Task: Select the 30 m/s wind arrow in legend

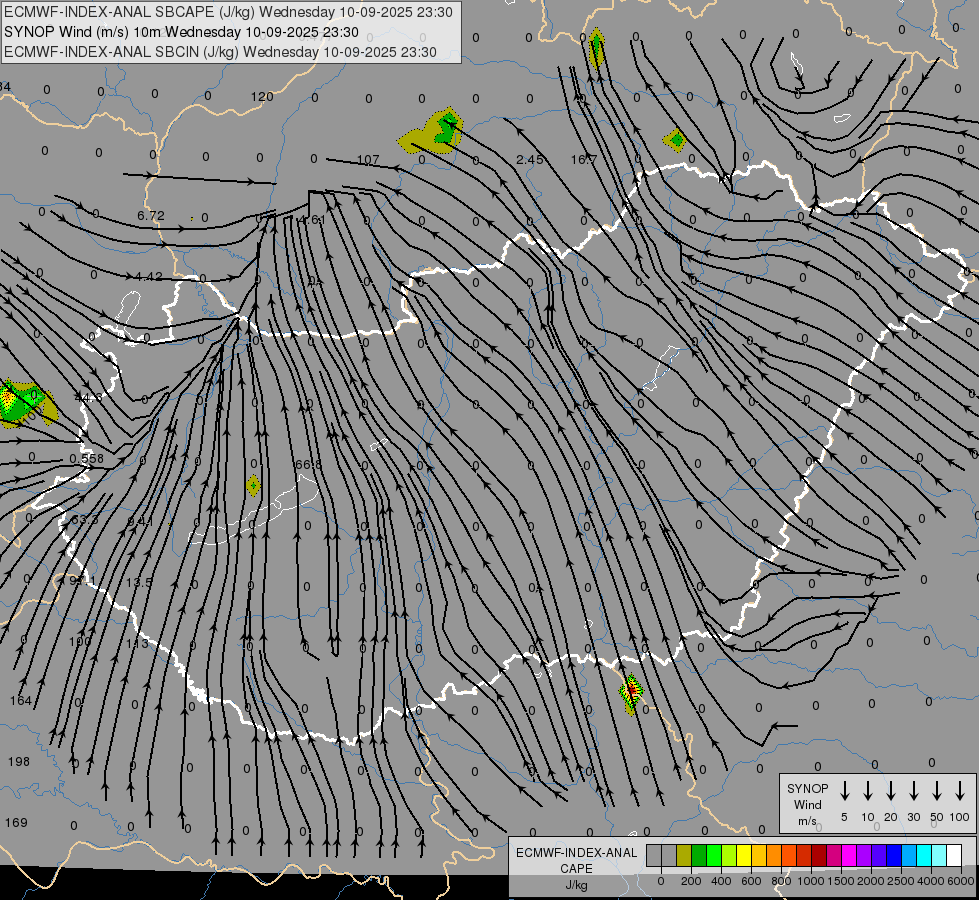Action: [914, 791]
